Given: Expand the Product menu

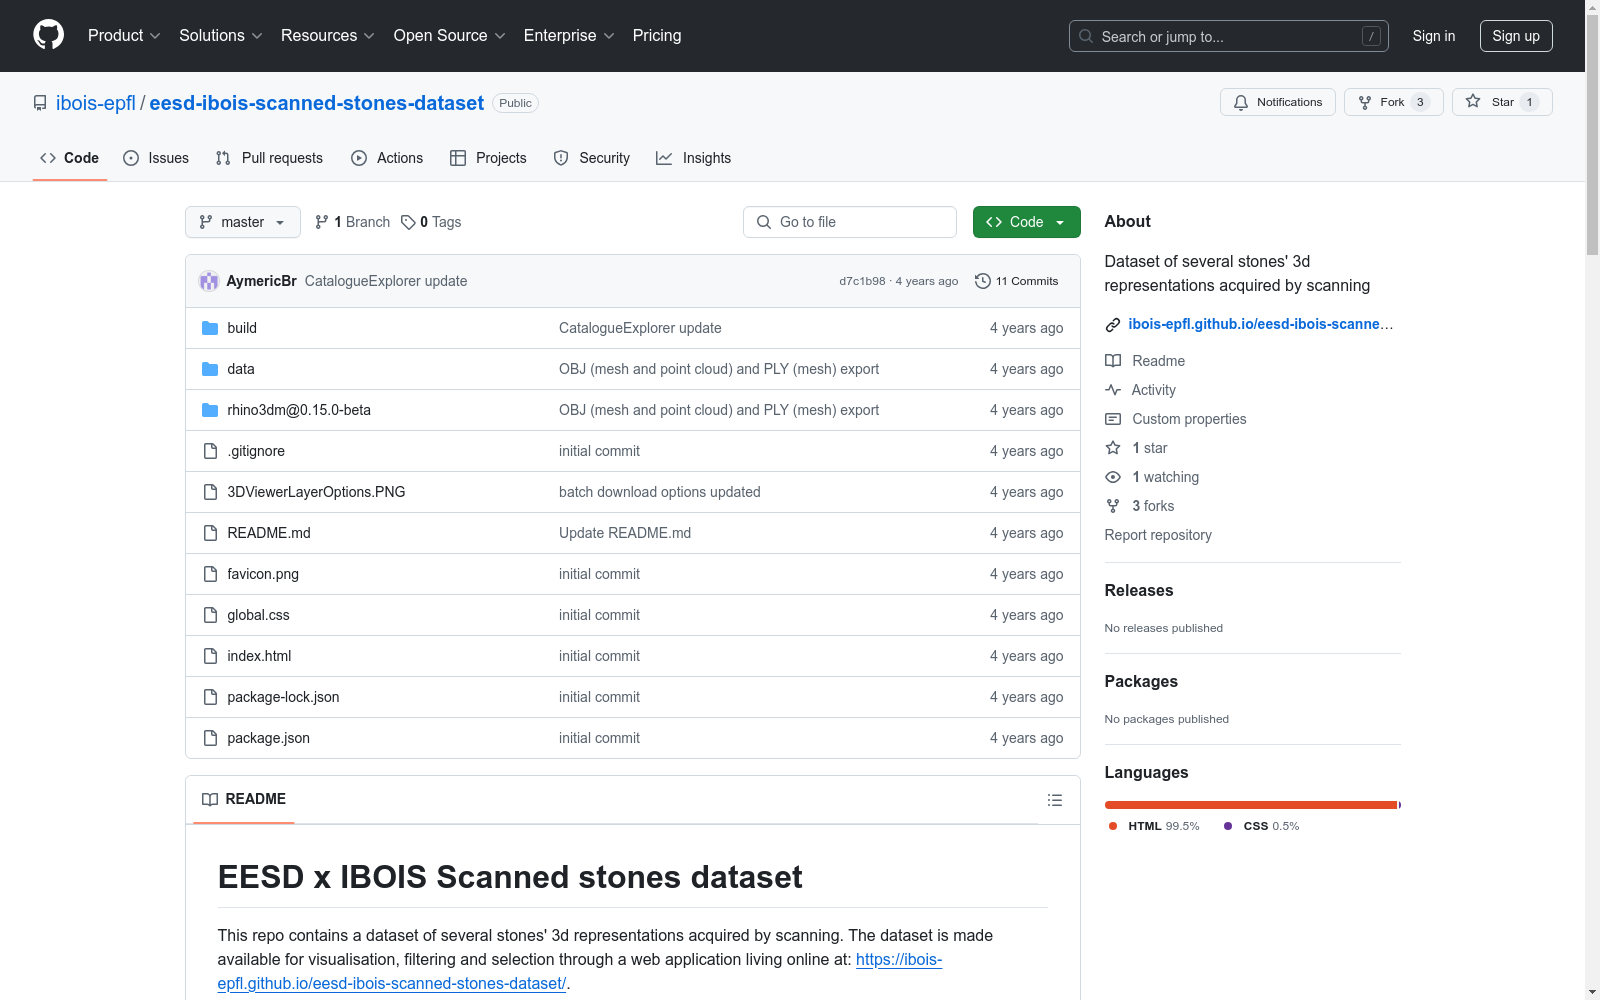Looking at the screenshot, I should tap(124, 35).
